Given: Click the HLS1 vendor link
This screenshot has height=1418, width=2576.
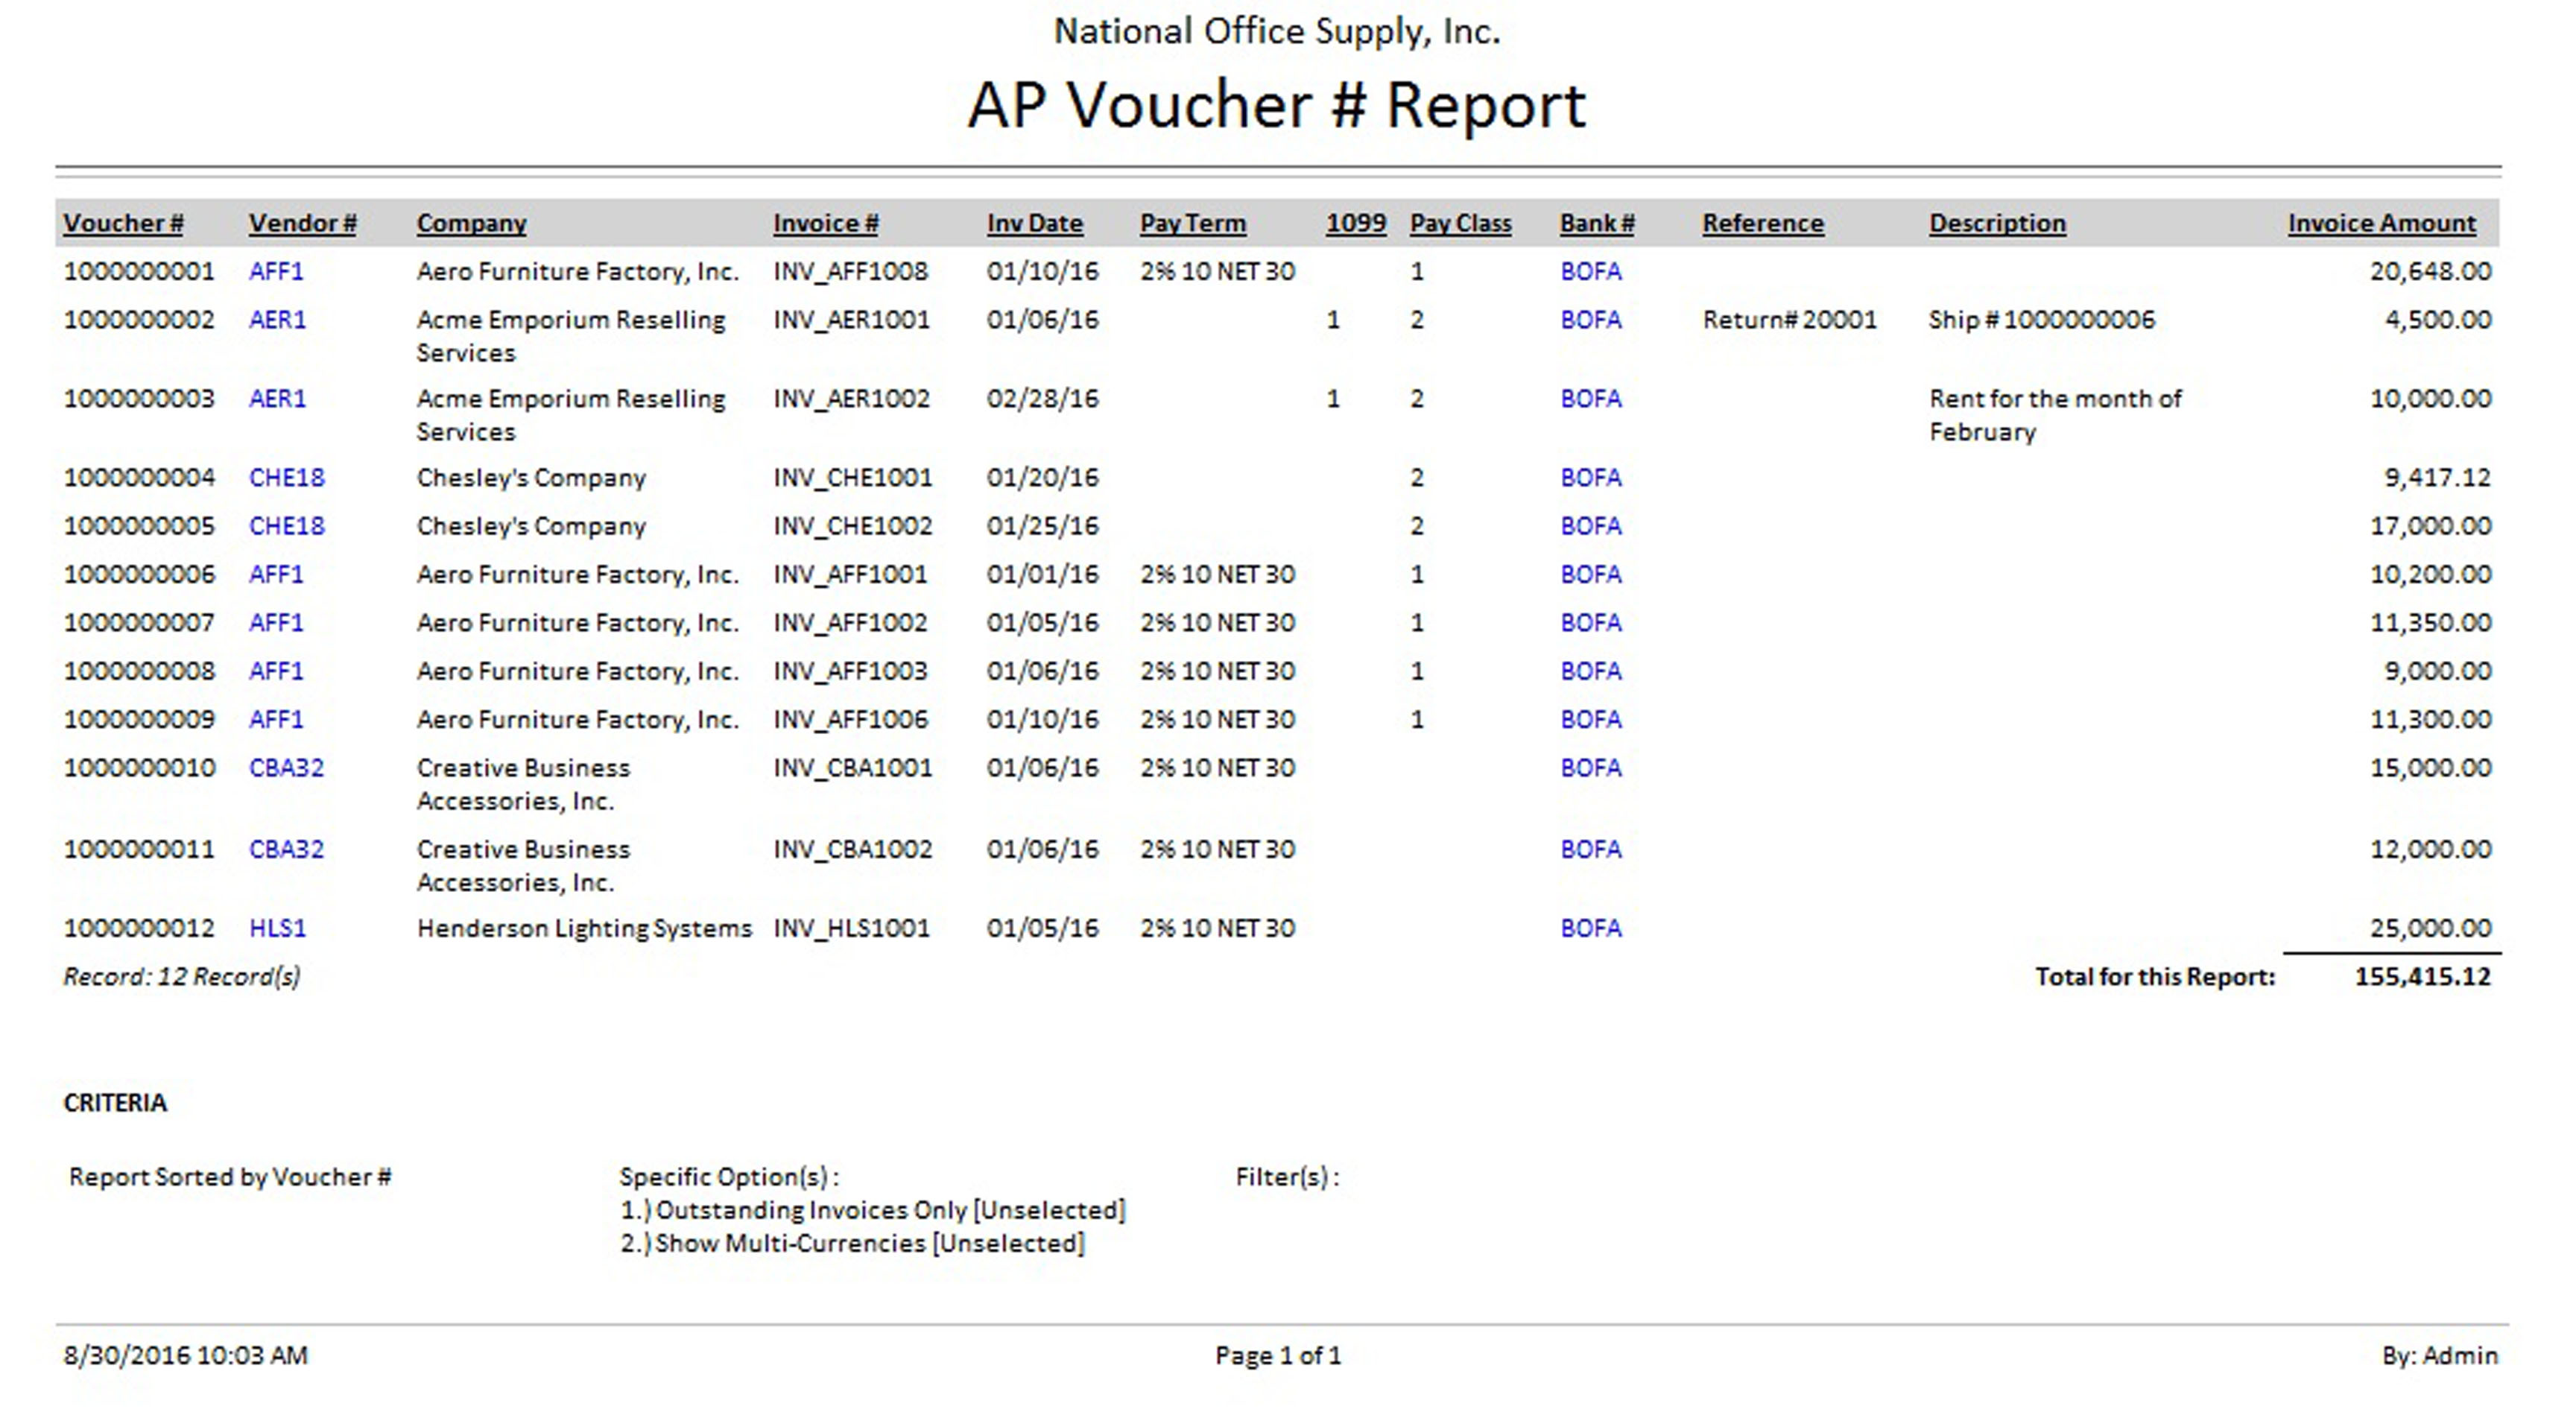Looking at the screenshot, I should [x=277, y=928].
